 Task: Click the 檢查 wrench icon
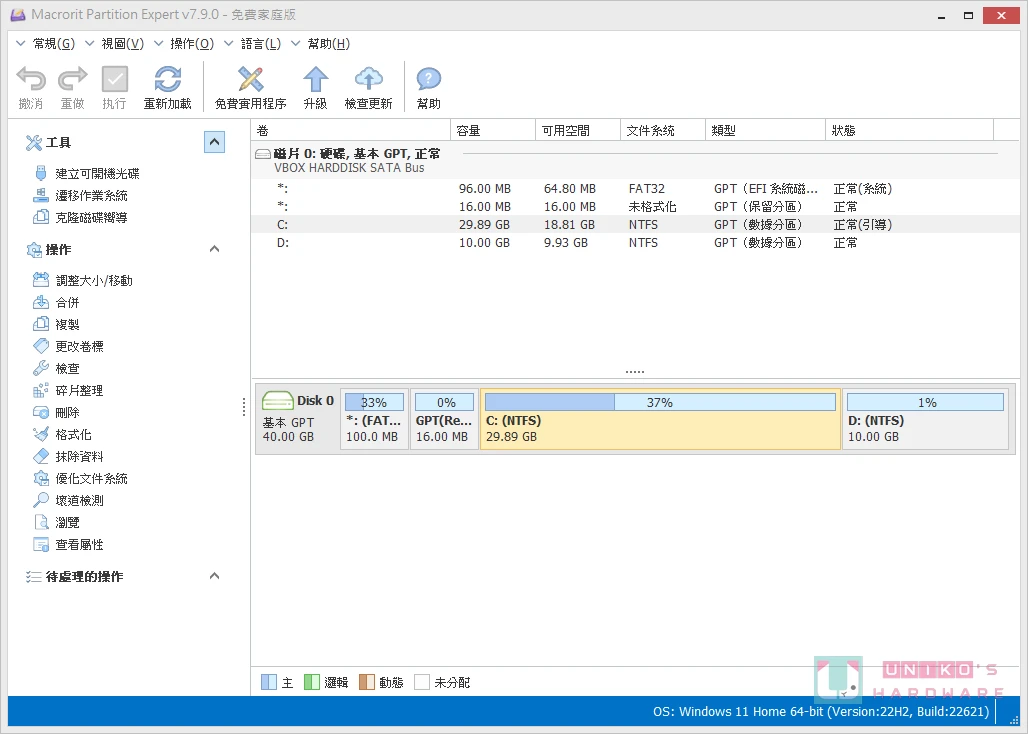[41, 368]
